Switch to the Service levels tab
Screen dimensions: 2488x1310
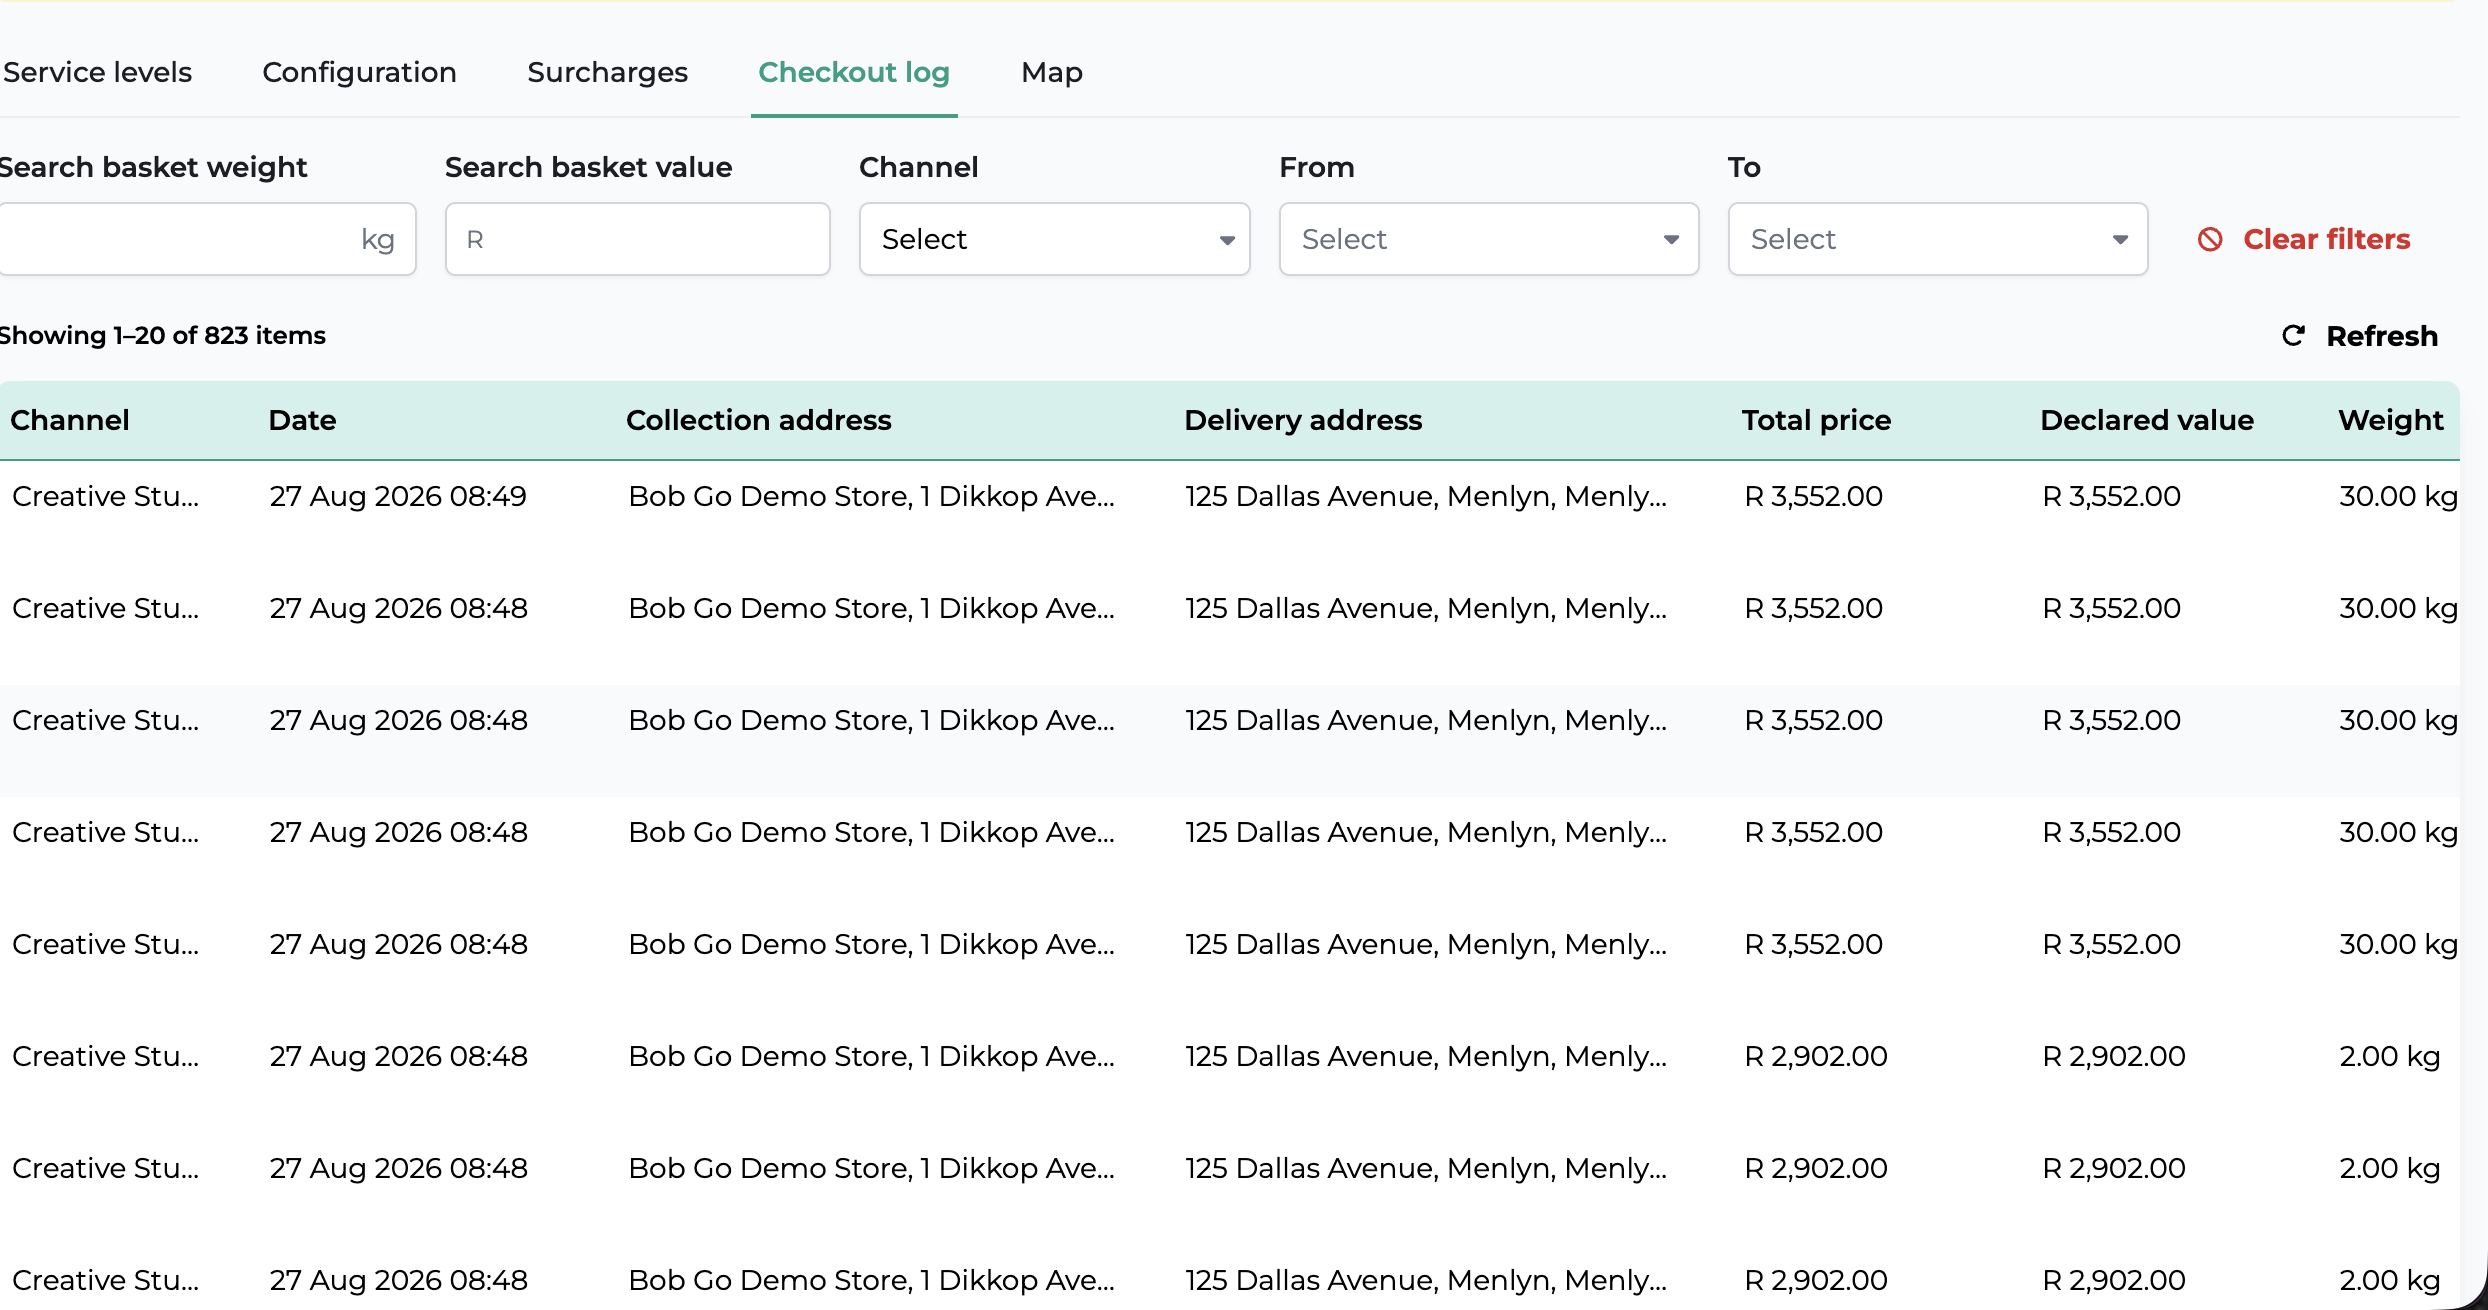pyautogui.click(x=97, y=72)
